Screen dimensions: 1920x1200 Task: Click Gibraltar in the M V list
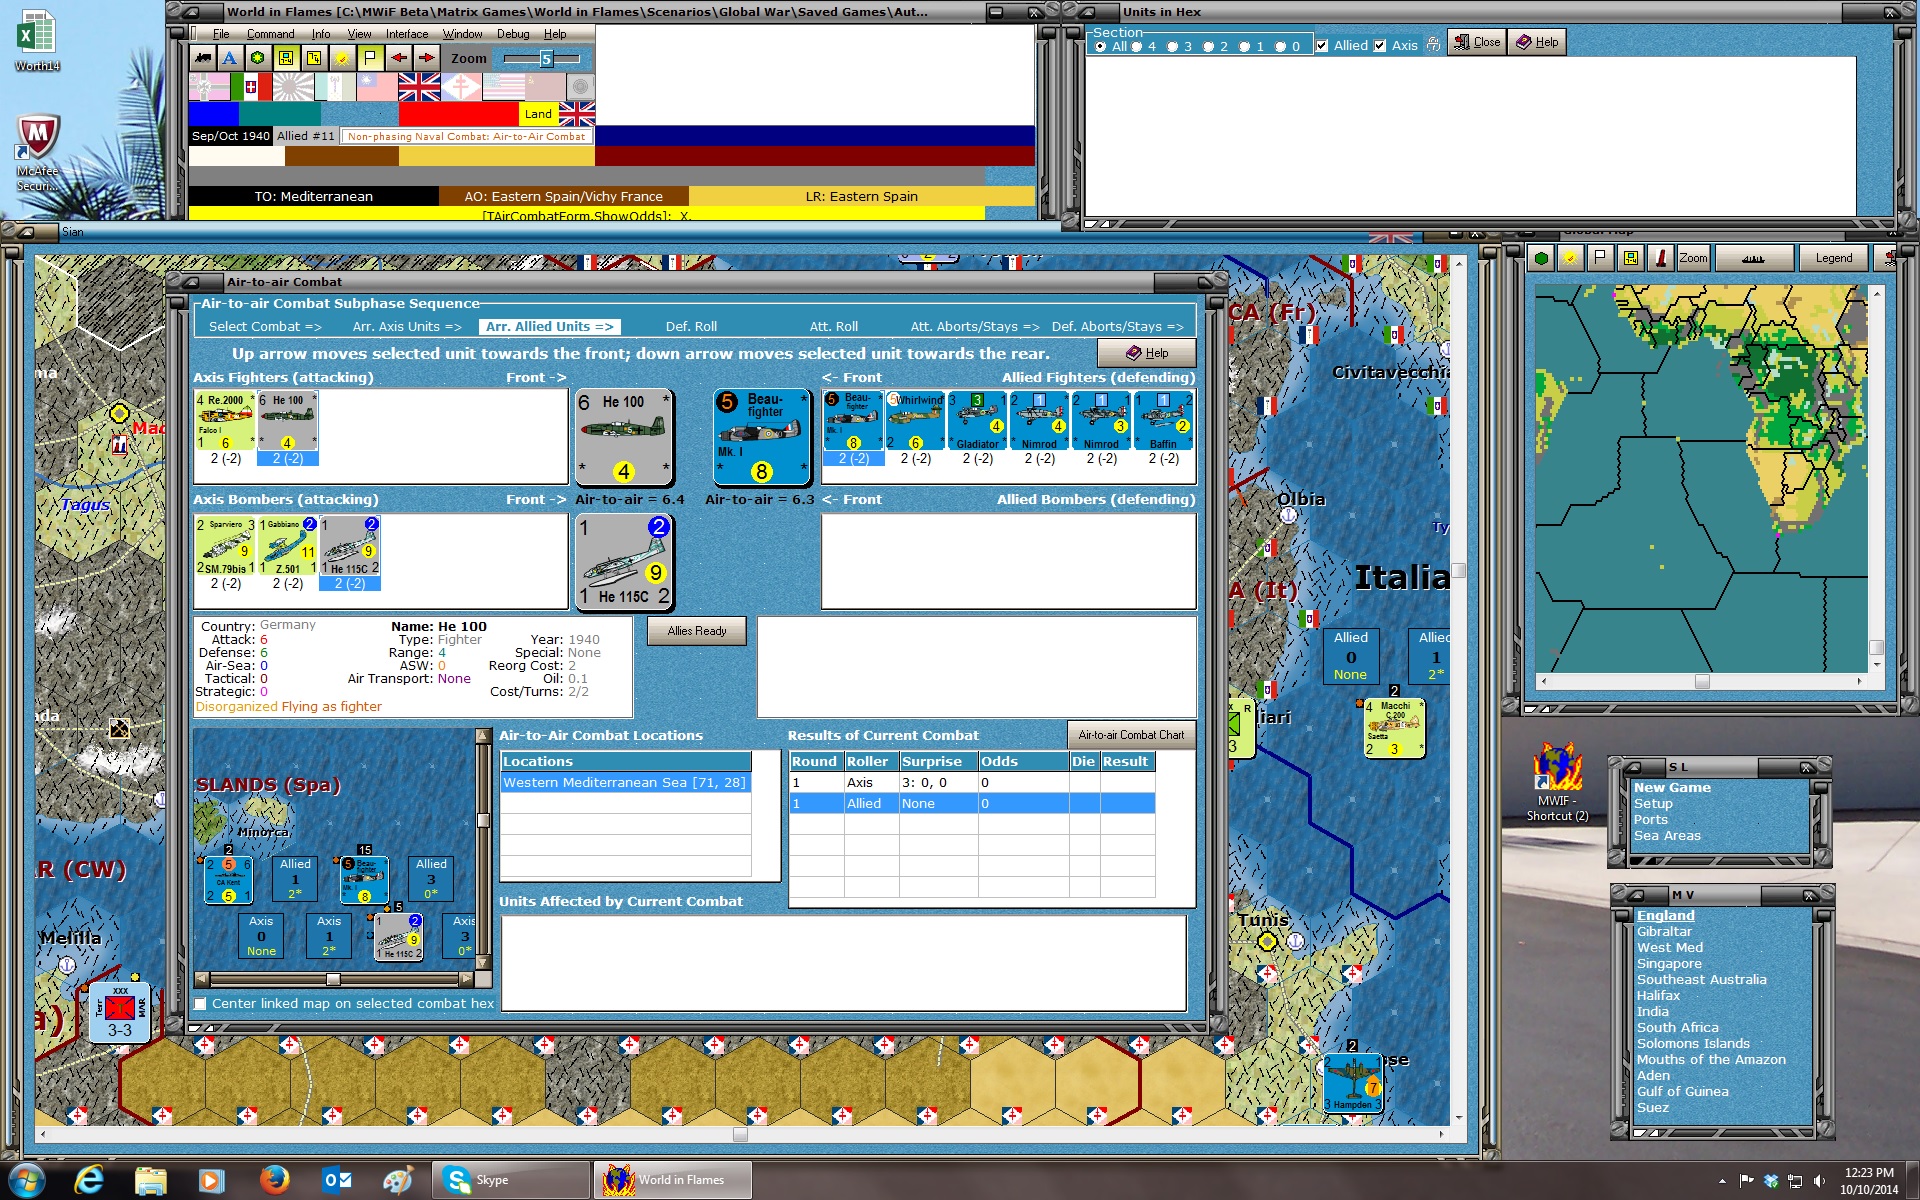1664,932
